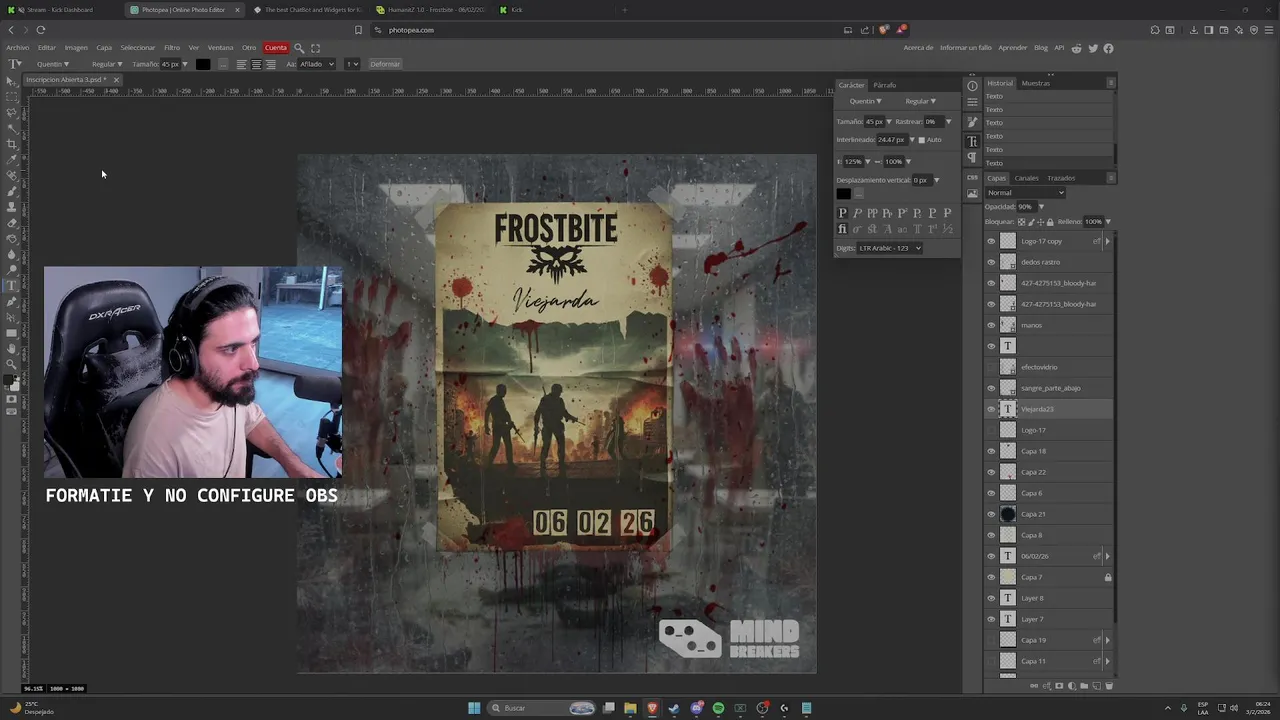This screenshot has height=720, width=1280.
Task: Show the efectovidrio layer
Action: coord(991,367)
